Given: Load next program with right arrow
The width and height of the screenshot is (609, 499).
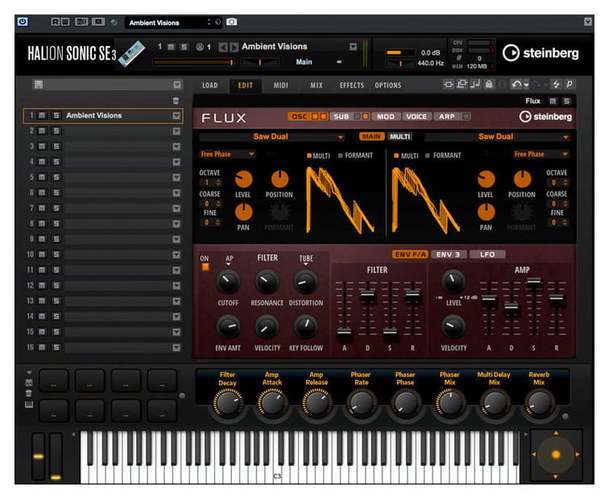Looking at the screenshot, I should (x=234, y=47).
